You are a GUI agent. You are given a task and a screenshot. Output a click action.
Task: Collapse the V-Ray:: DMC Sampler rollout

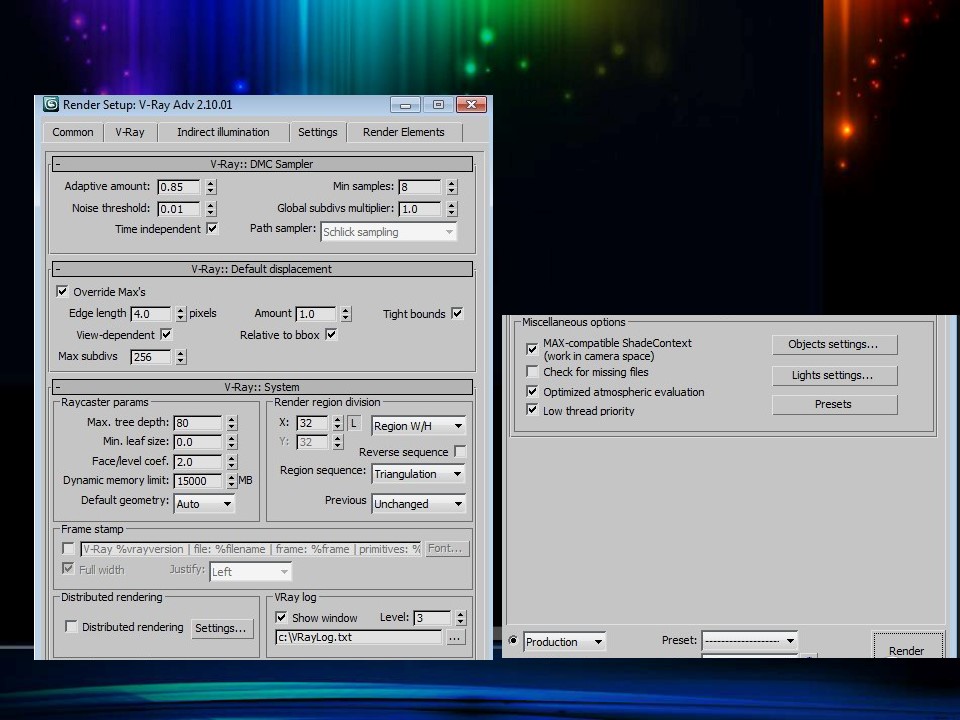pyautogui.click(x=262, y=164)
